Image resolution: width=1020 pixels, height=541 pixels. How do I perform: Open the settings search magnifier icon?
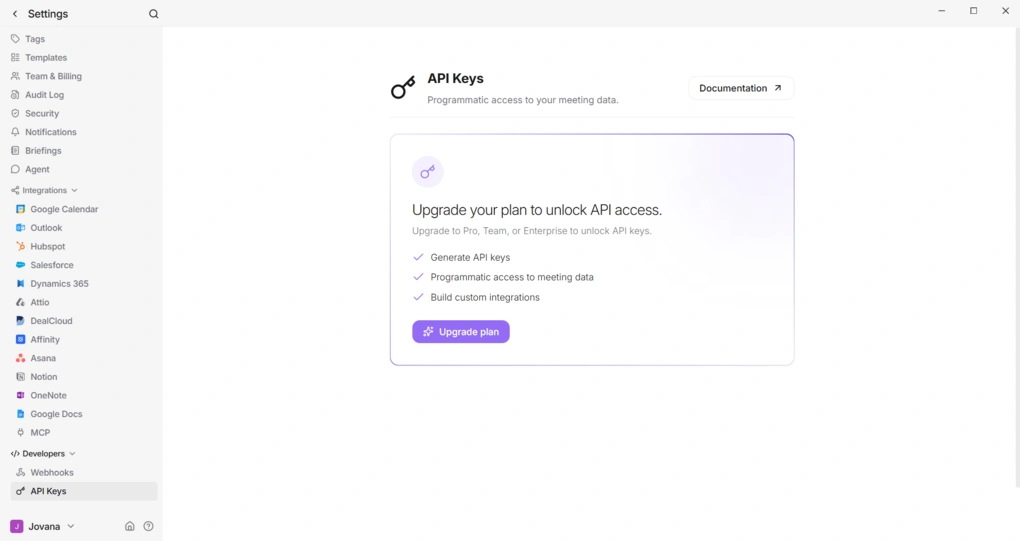[154, 14]
